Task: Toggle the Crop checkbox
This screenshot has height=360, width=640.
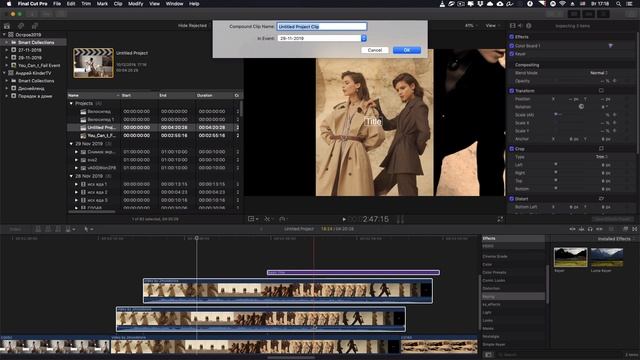Action: click(511, 149)
